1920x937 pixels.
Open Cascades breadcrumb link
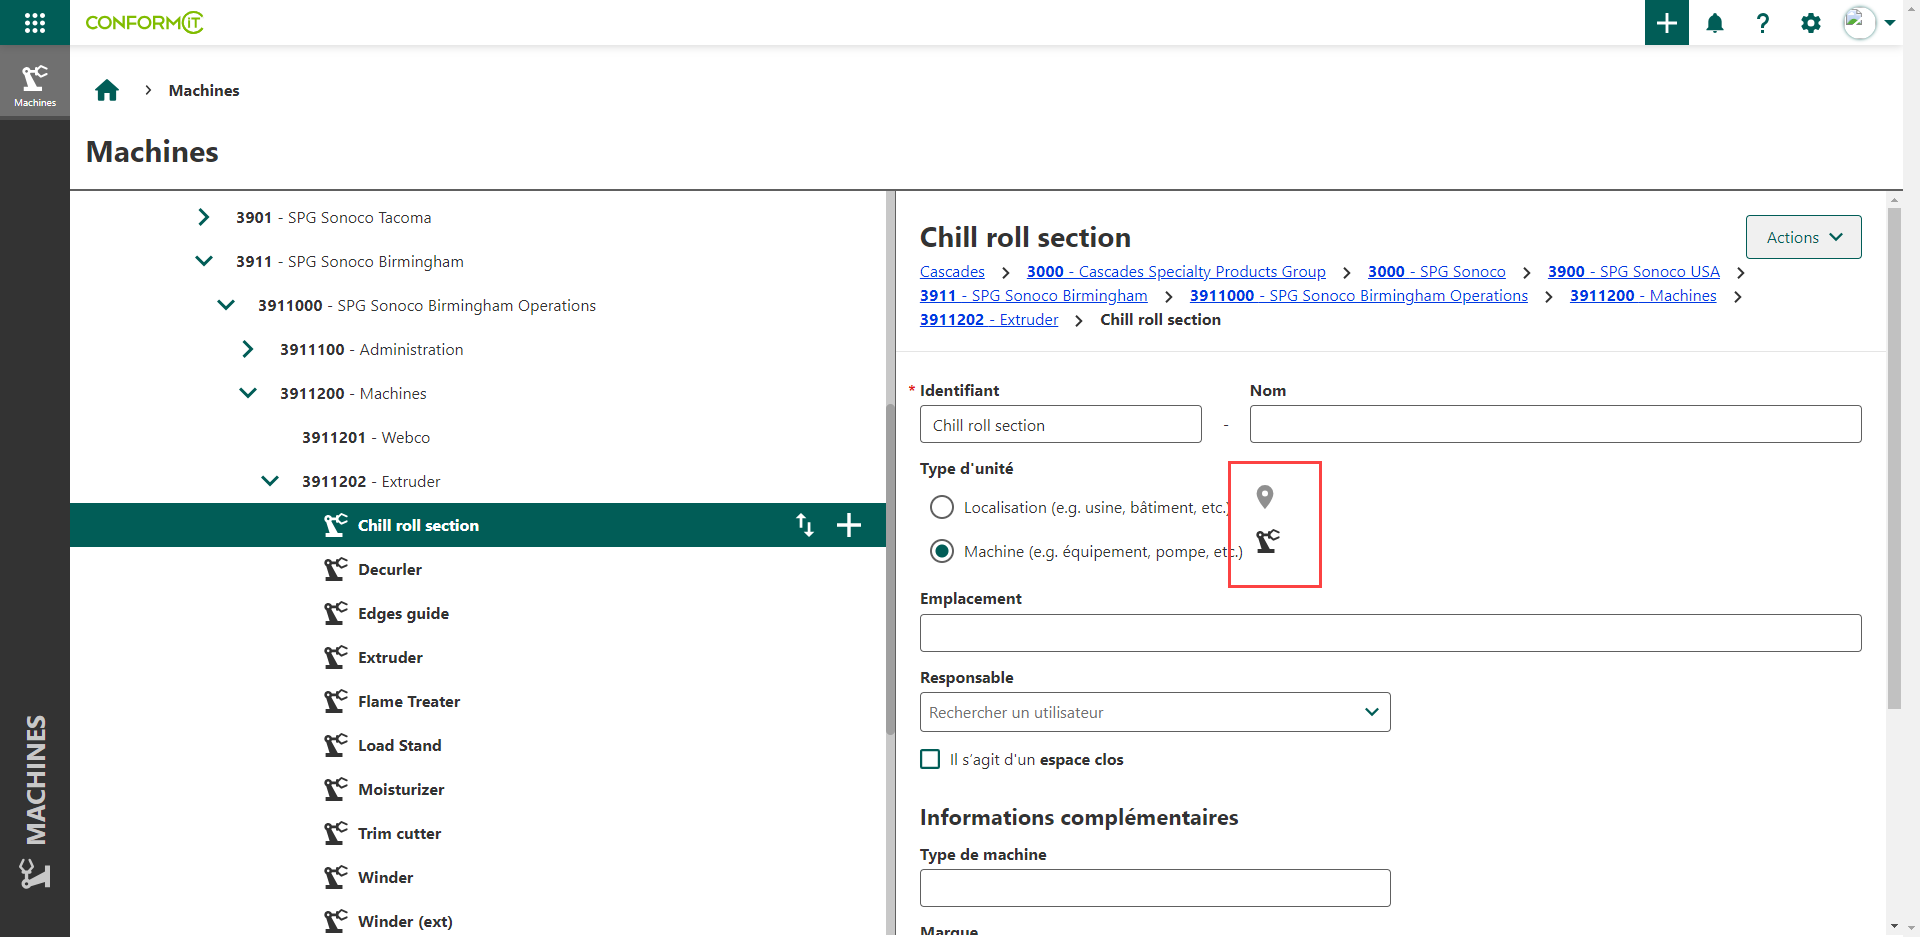952,272
